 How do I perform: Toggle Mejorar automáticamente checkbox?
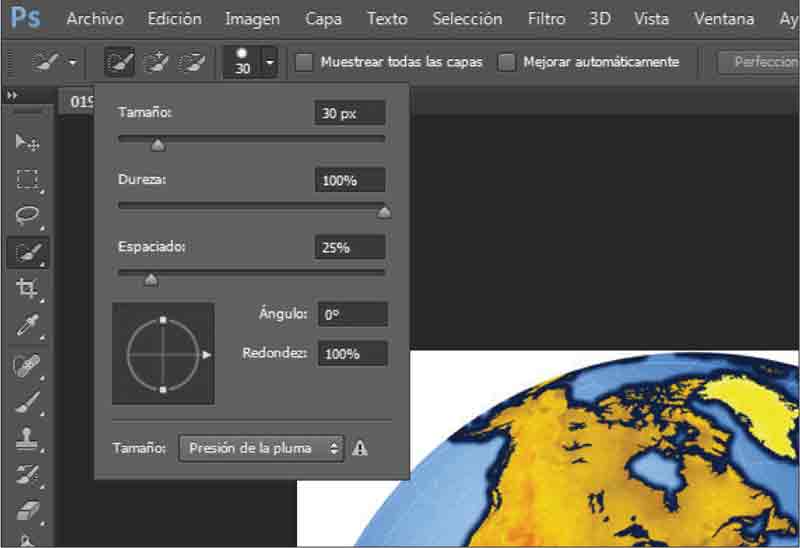tap(507, 62)
